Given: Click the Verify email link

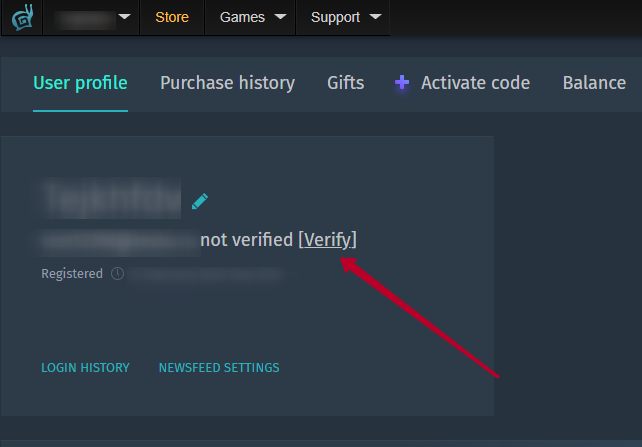Looking at the screenshot, I should click(327, 239).
